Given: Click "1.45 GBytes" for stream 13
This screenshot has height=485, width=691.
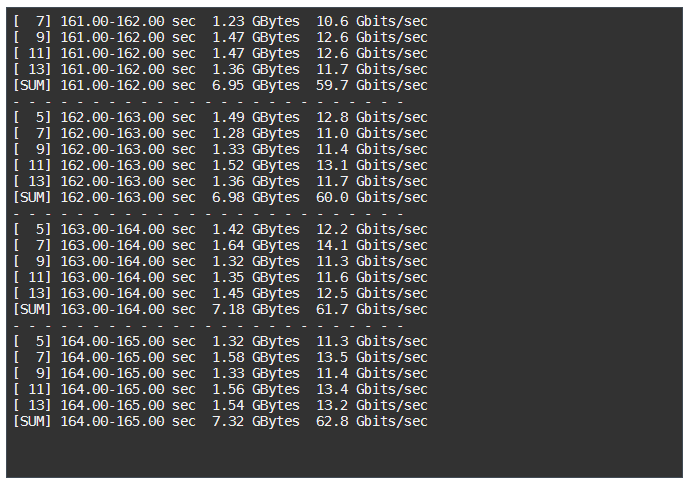Looking at the screenshot, I should point(256,293).
